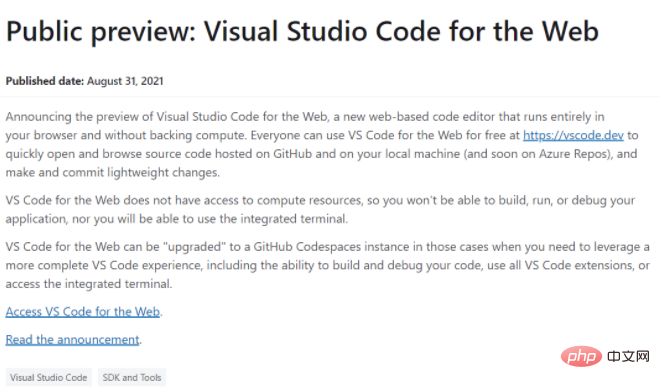Select the Visual Studio Code tag
Viewport: 660px width, 389px height.
point(48,377)
